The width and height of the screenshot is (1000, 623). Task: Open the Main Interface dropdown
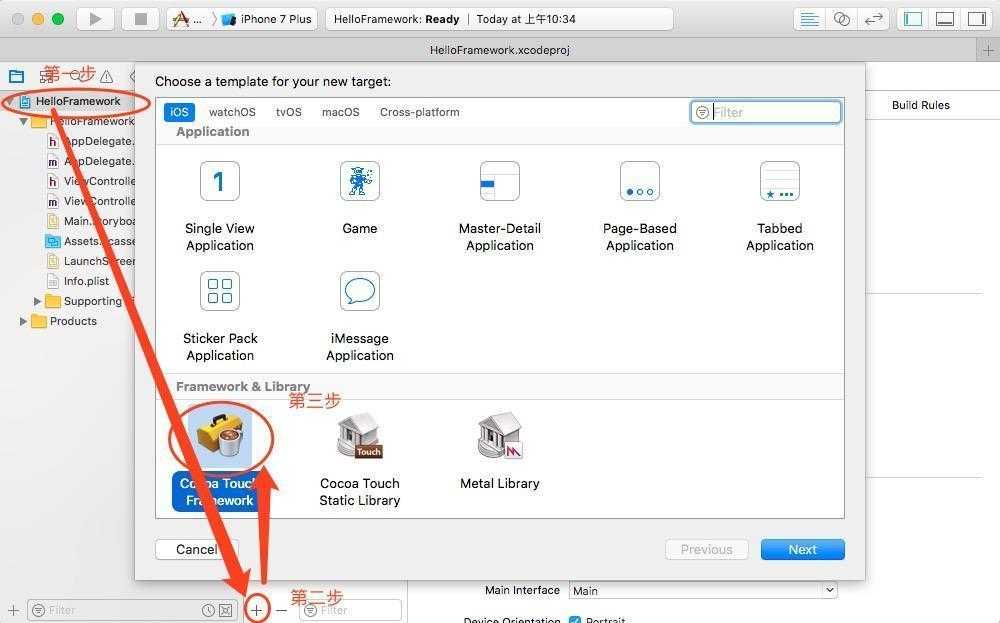point(702,590)
